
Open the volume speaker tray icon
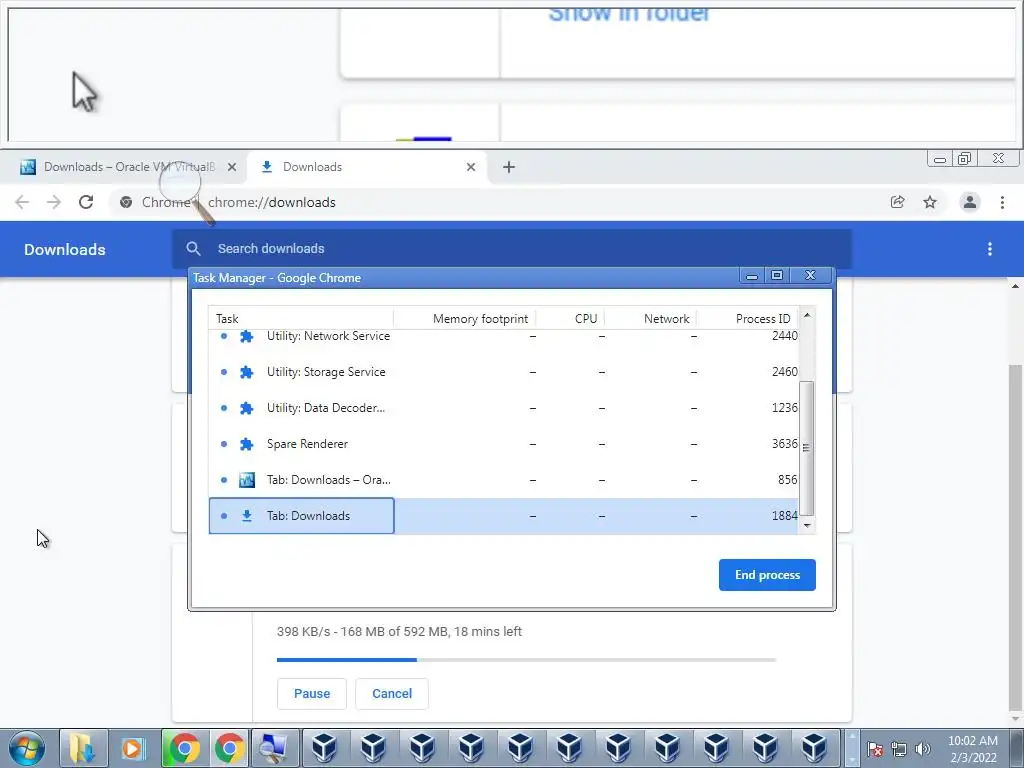(923, 749)
